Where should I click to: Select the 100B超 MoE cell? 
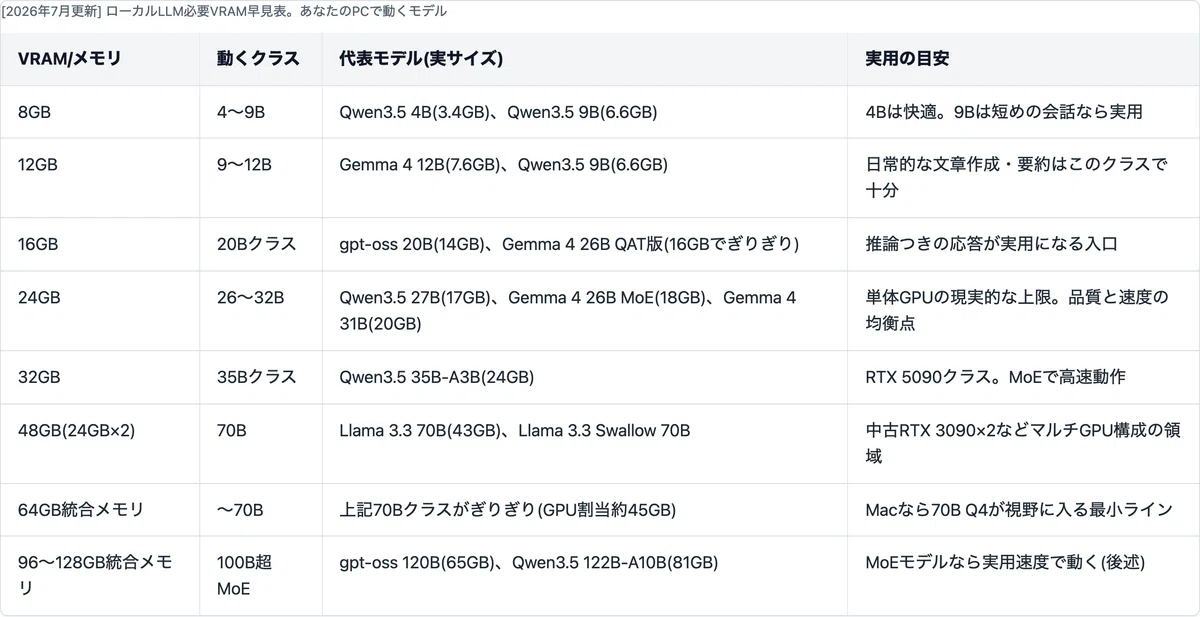(261, 576)
